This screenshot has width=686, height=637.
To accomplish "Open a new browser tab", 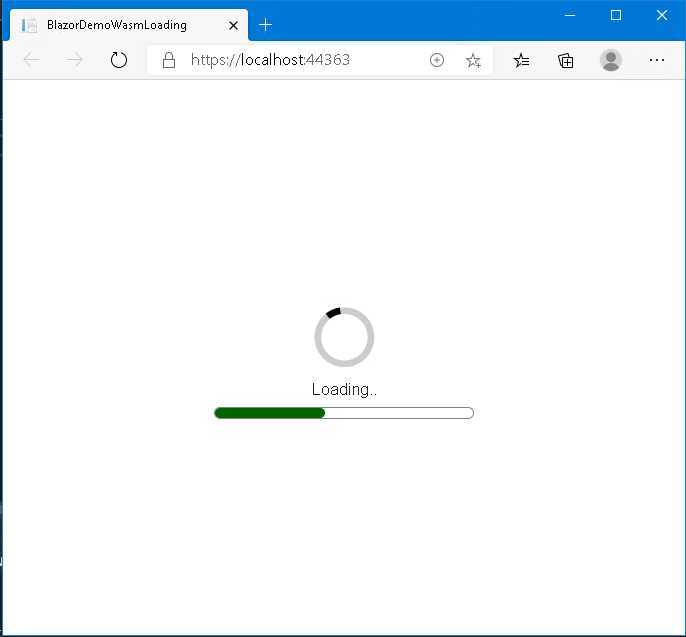I will click(265, 25).
